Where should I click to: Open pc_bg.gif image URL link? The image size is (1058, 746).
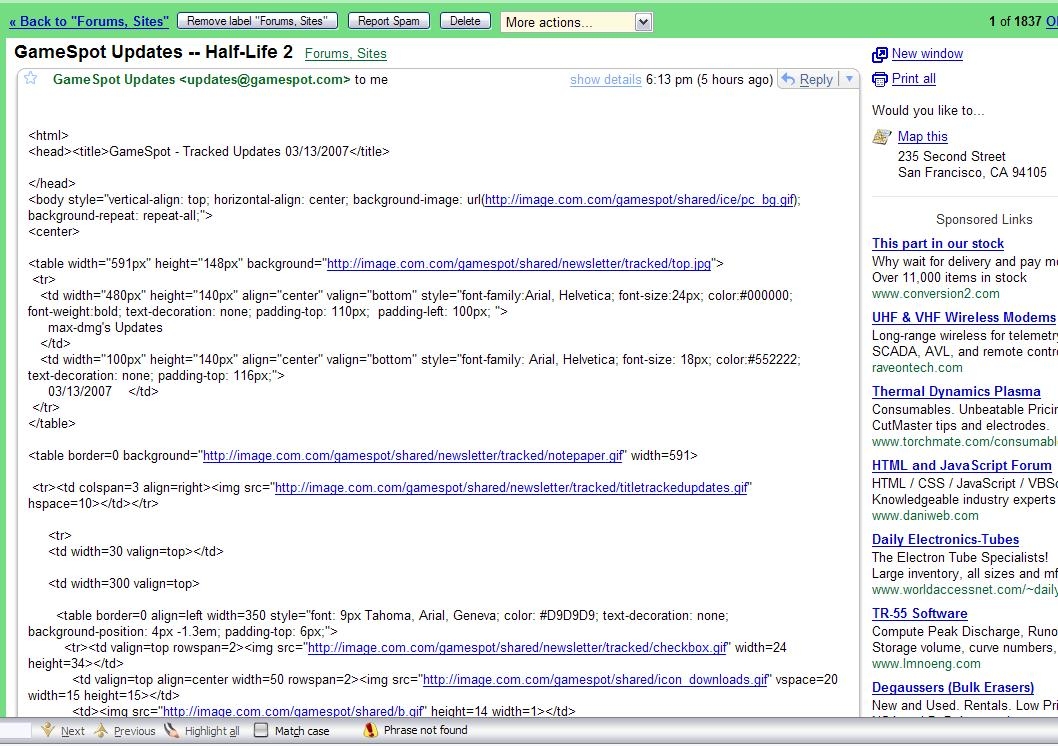click(640, 200)
